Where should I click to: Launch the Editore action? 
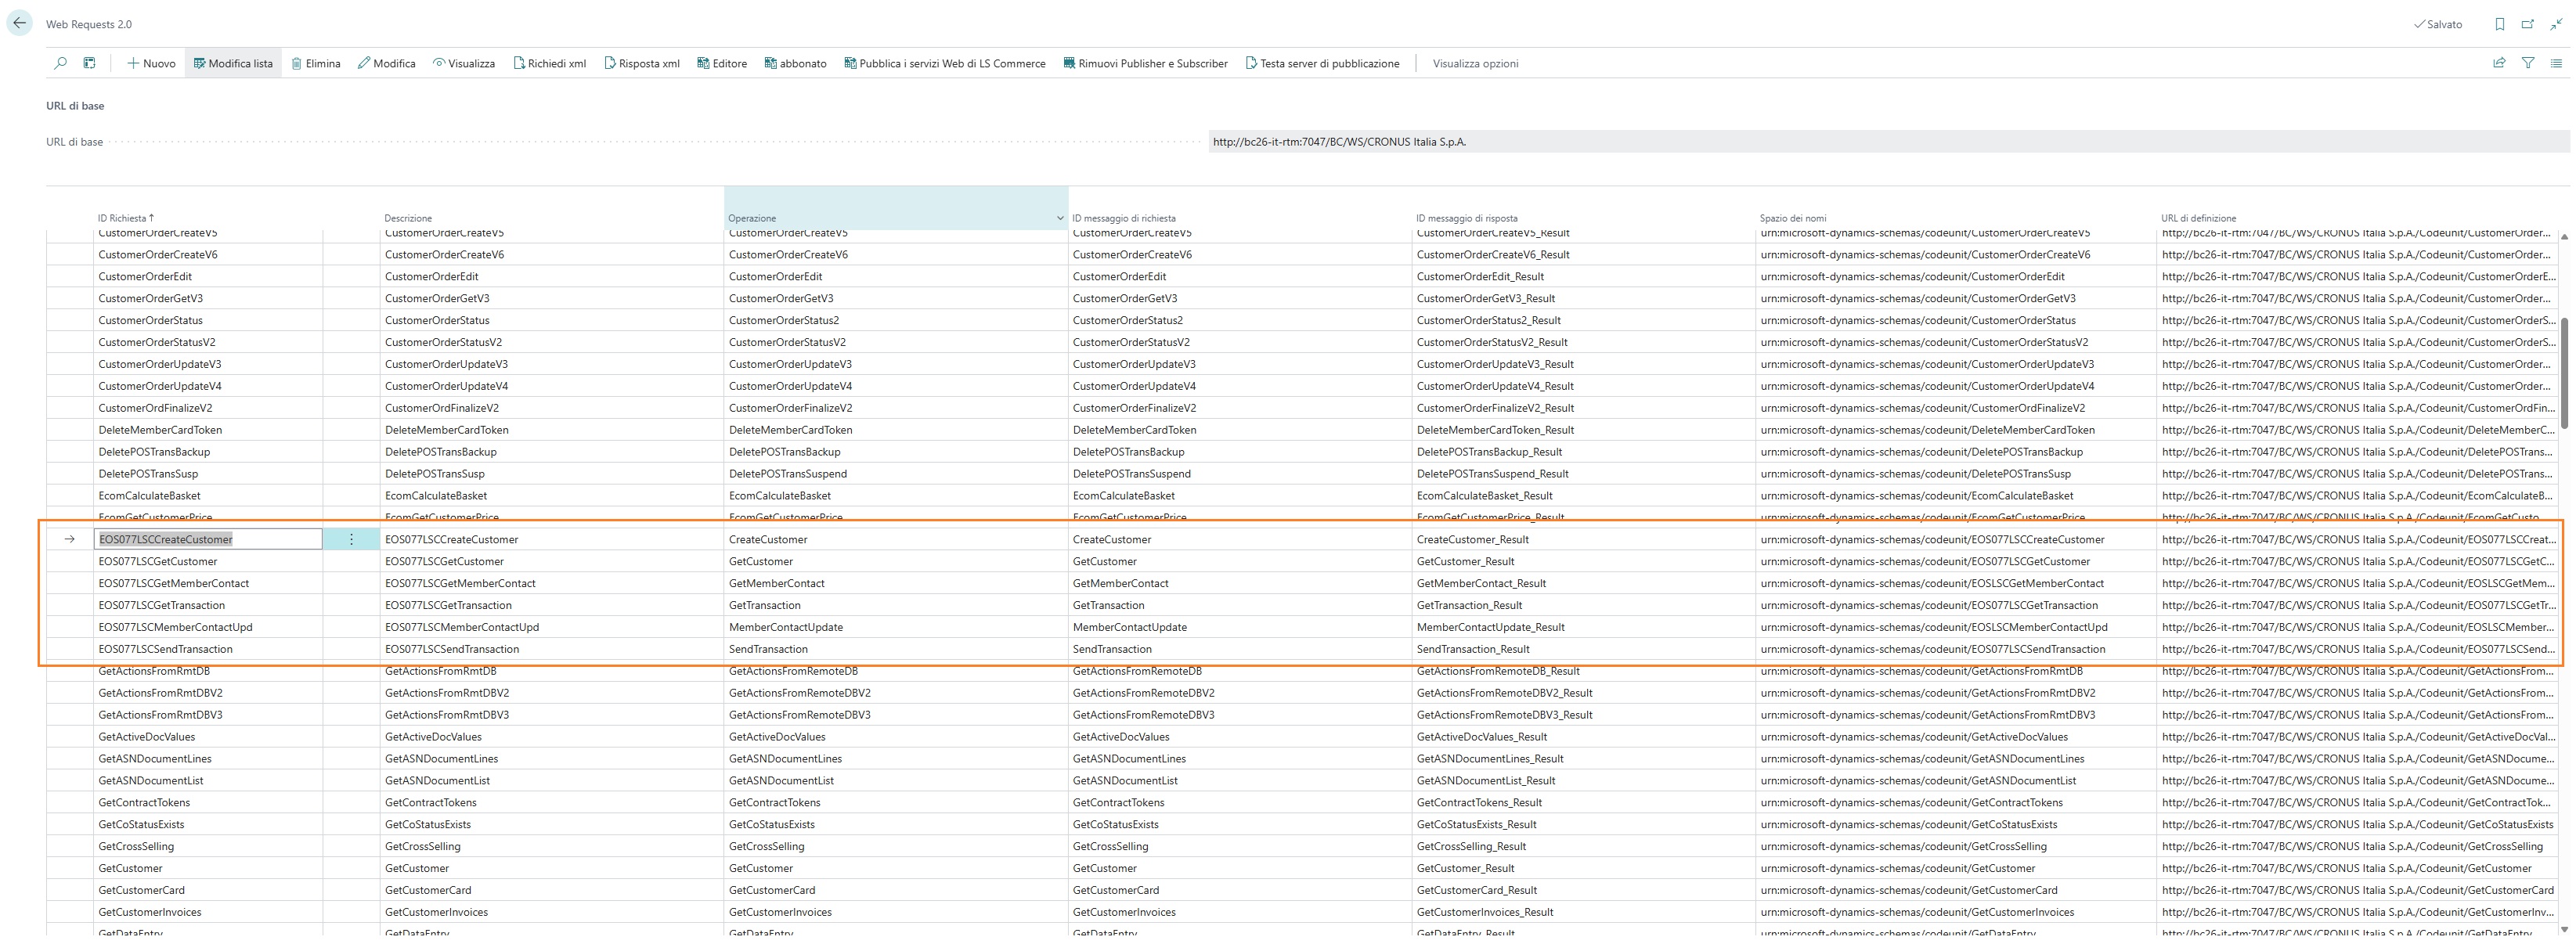(x=722, y=63)
